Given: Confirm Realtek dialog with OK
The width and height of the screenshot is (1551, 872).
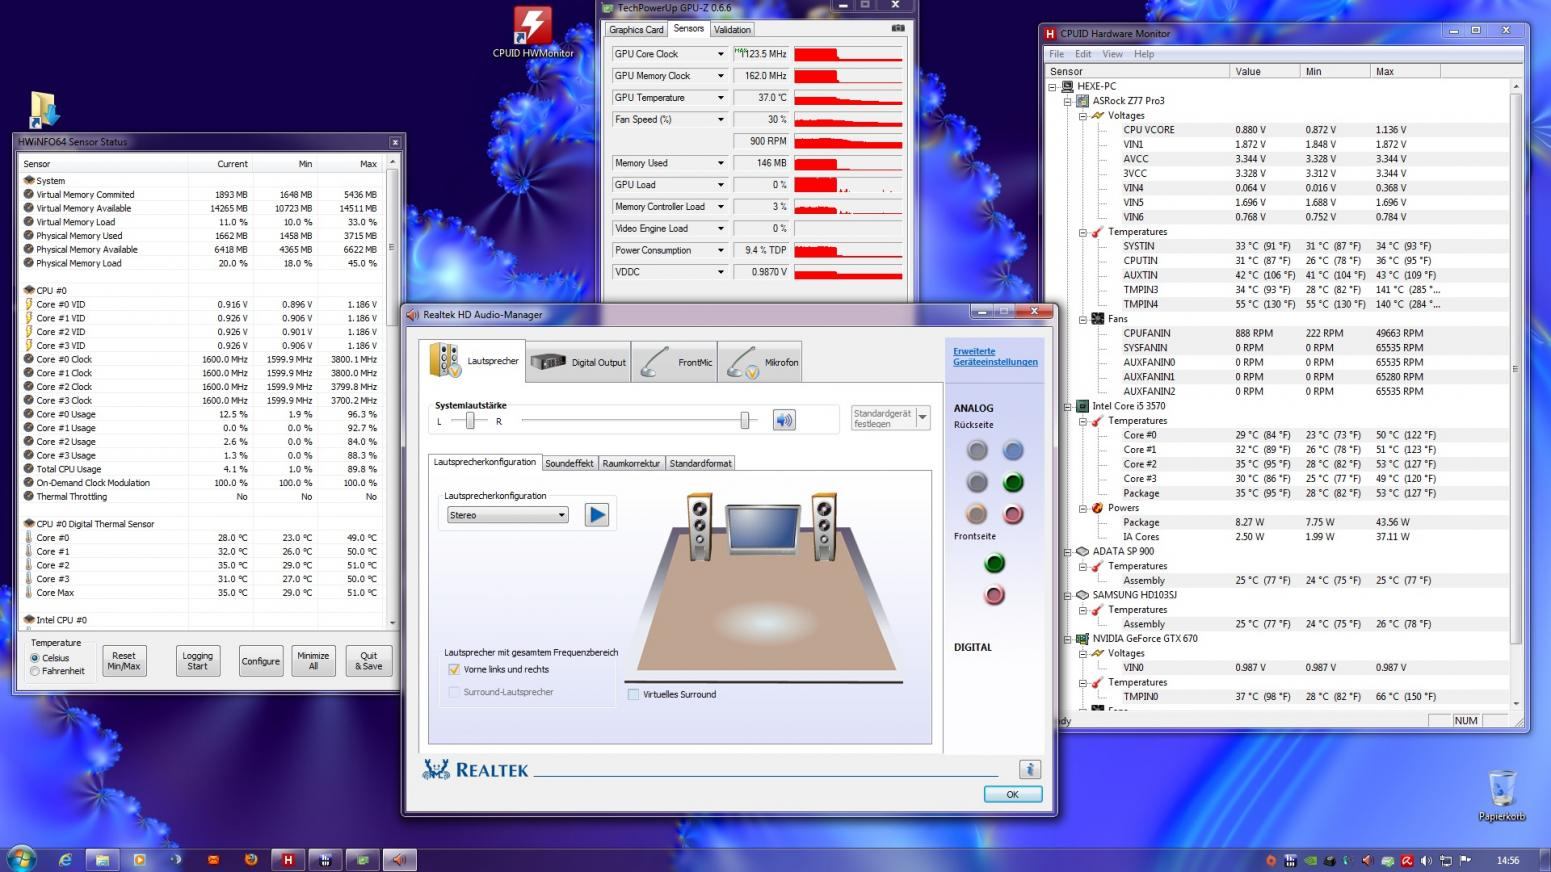Looking at the screenshot, I should [x=1012, y=794].
